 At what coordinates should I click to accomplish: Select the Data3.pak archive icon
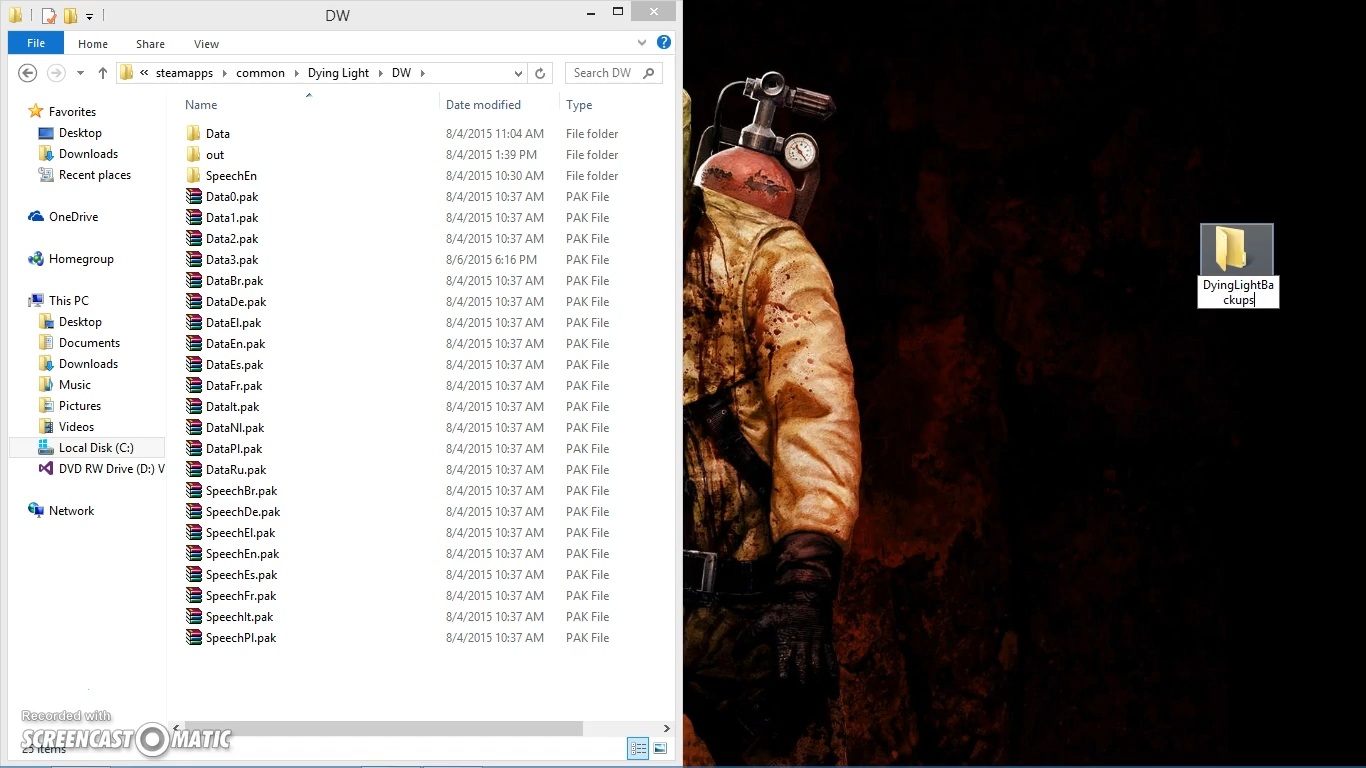pos(194,260)
